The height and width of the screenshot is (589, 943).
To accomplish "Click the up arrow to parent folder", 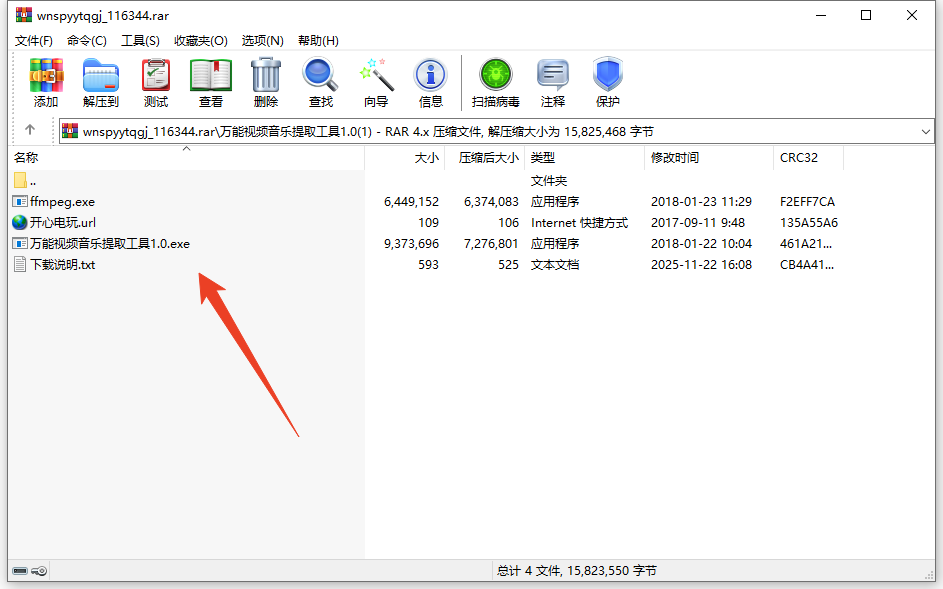I will pyautogui.click(x=30, y=131).
